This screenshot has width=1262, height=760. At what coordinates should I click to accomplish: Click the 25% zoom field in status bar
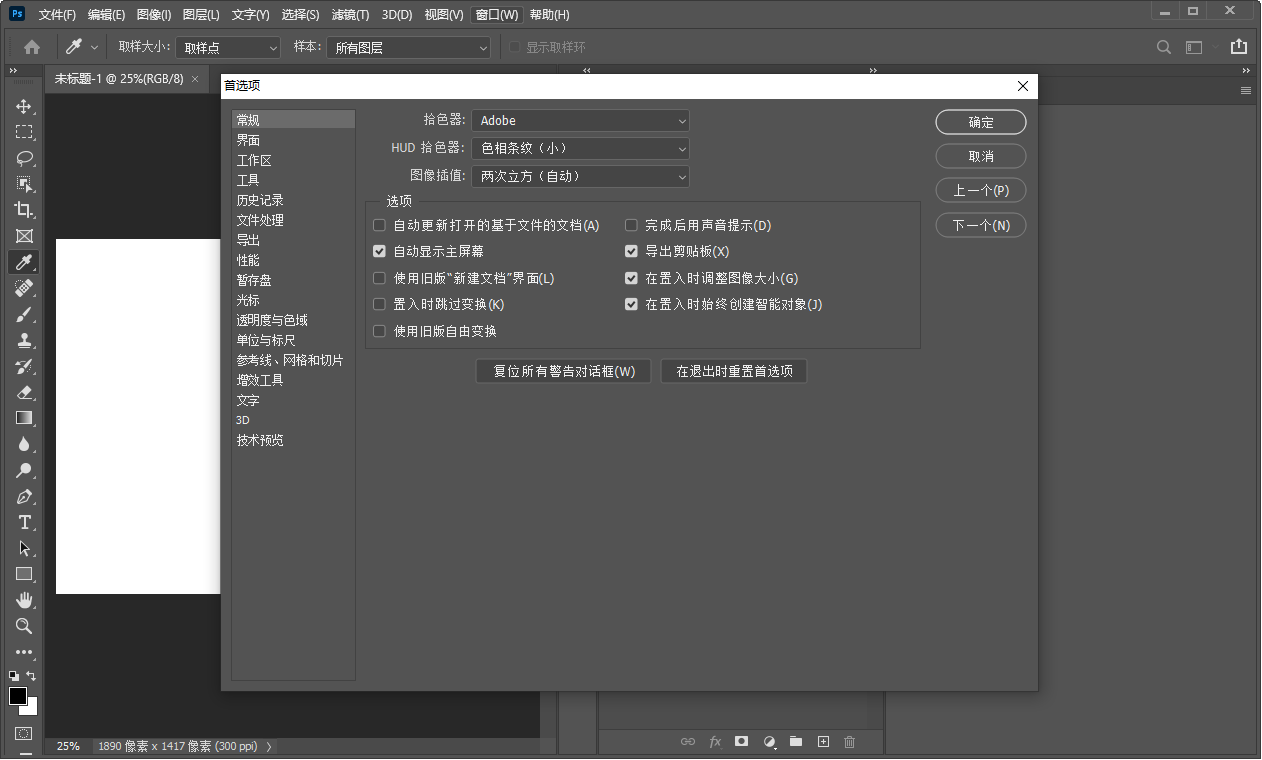[x=67, y=745]
